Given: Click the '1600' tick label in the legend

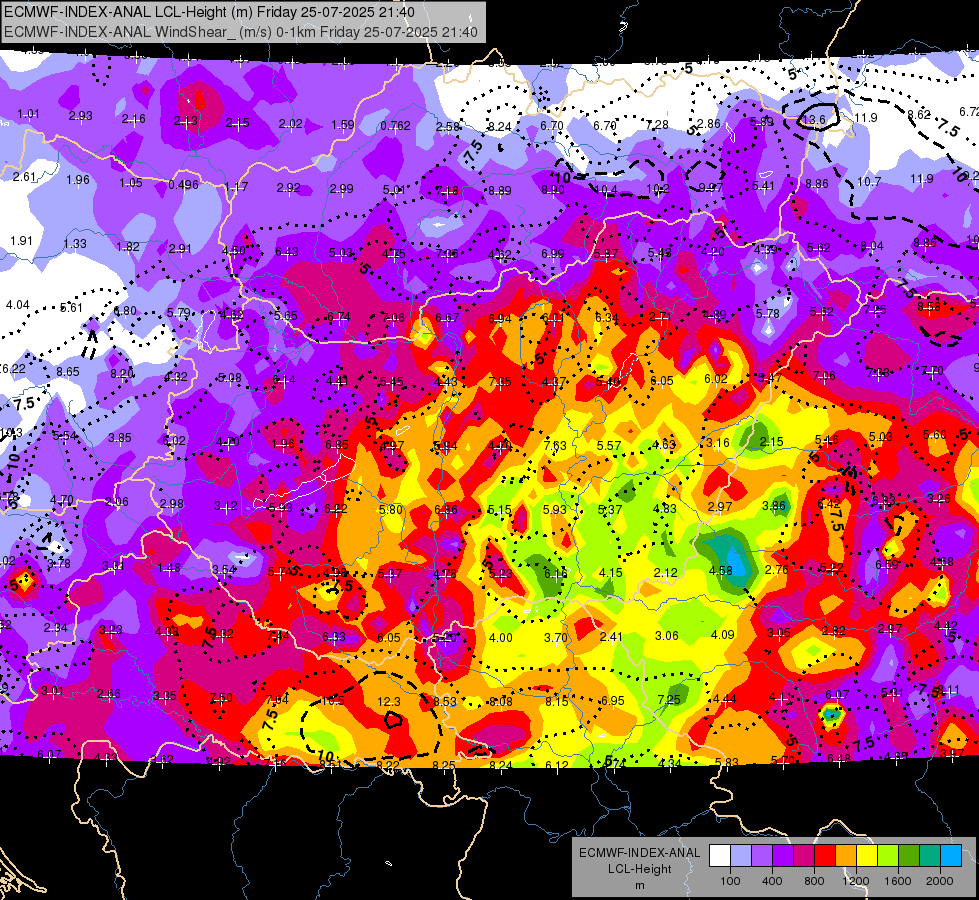Looking at the screenshot, I should [x=898, y=881].
